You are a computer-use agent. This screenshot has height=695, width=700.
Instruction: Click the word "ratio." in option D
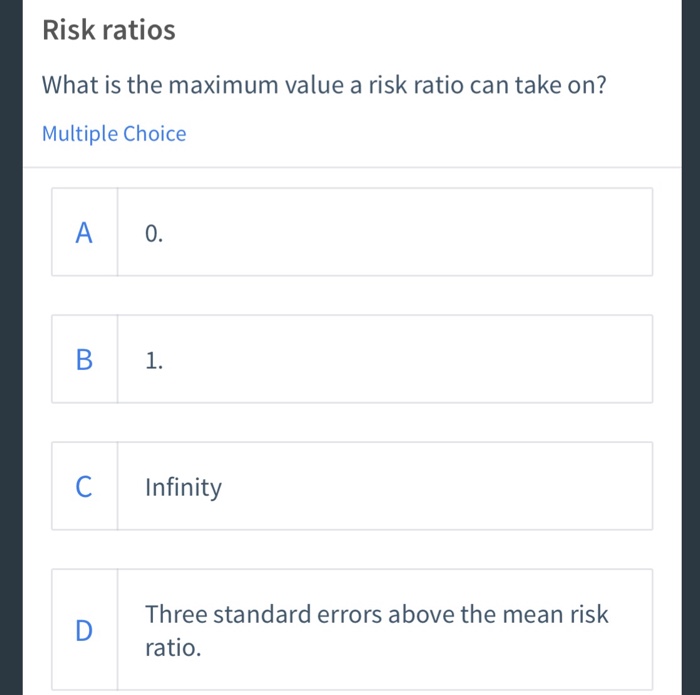pyautogui.click(x=173, y=648)
